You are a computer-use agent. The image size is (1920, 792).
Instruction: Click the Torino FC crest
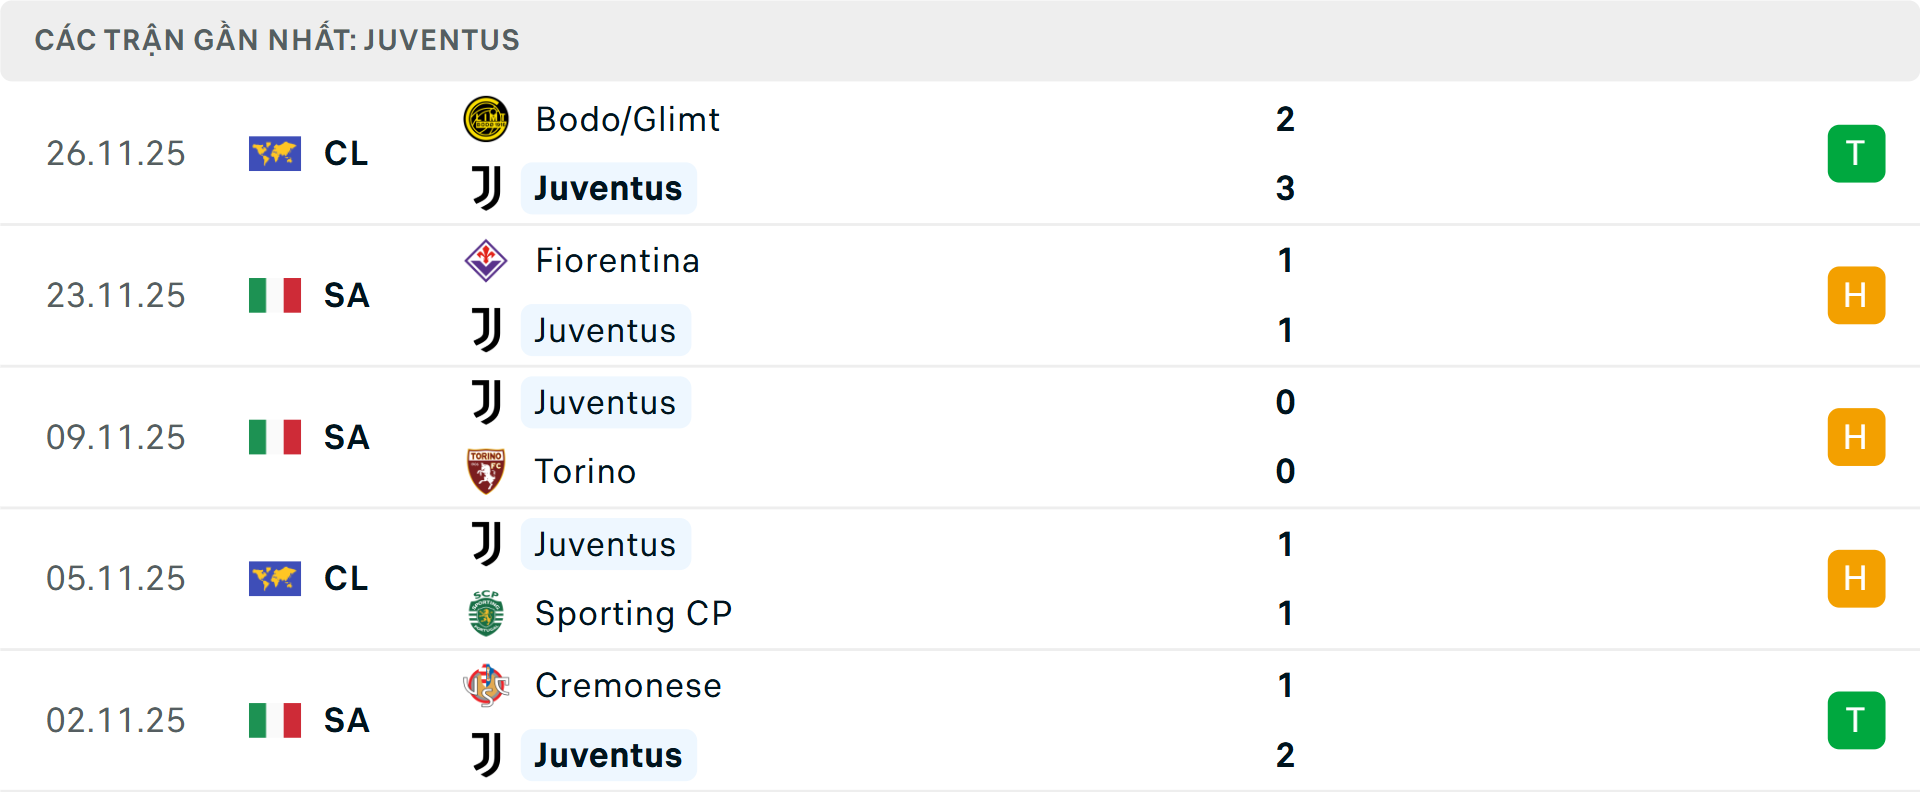pyautogui.click(x=487, y=471)
